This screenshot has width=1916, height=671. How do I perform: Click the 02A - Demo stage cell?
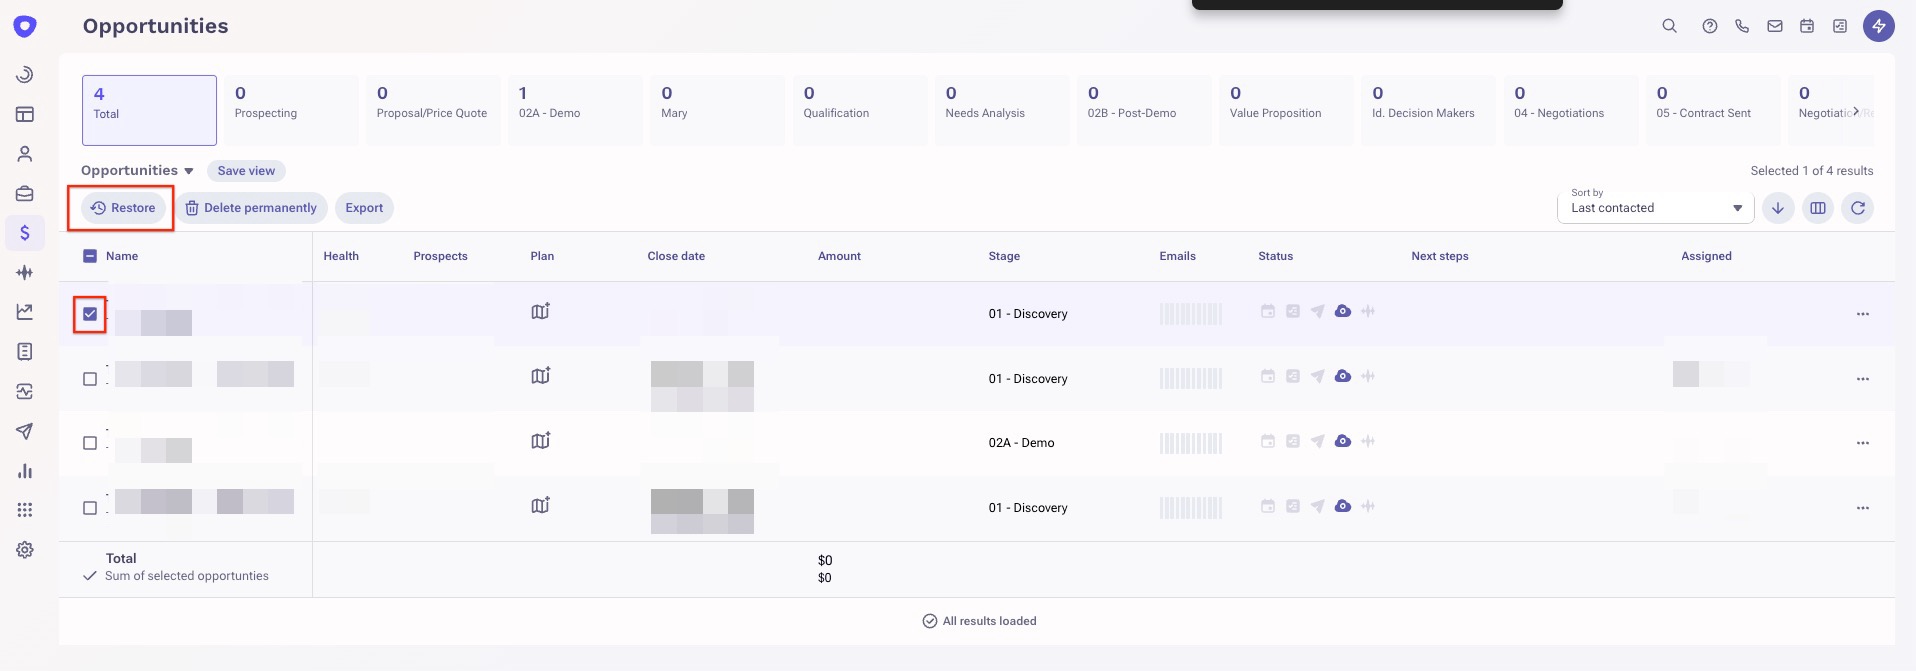[x=1021, y=443]
